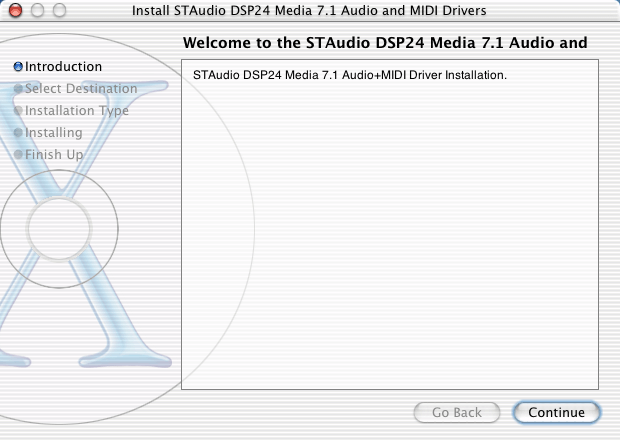Click the Welcome to the STAudio heading

click(x=385, y=43)
